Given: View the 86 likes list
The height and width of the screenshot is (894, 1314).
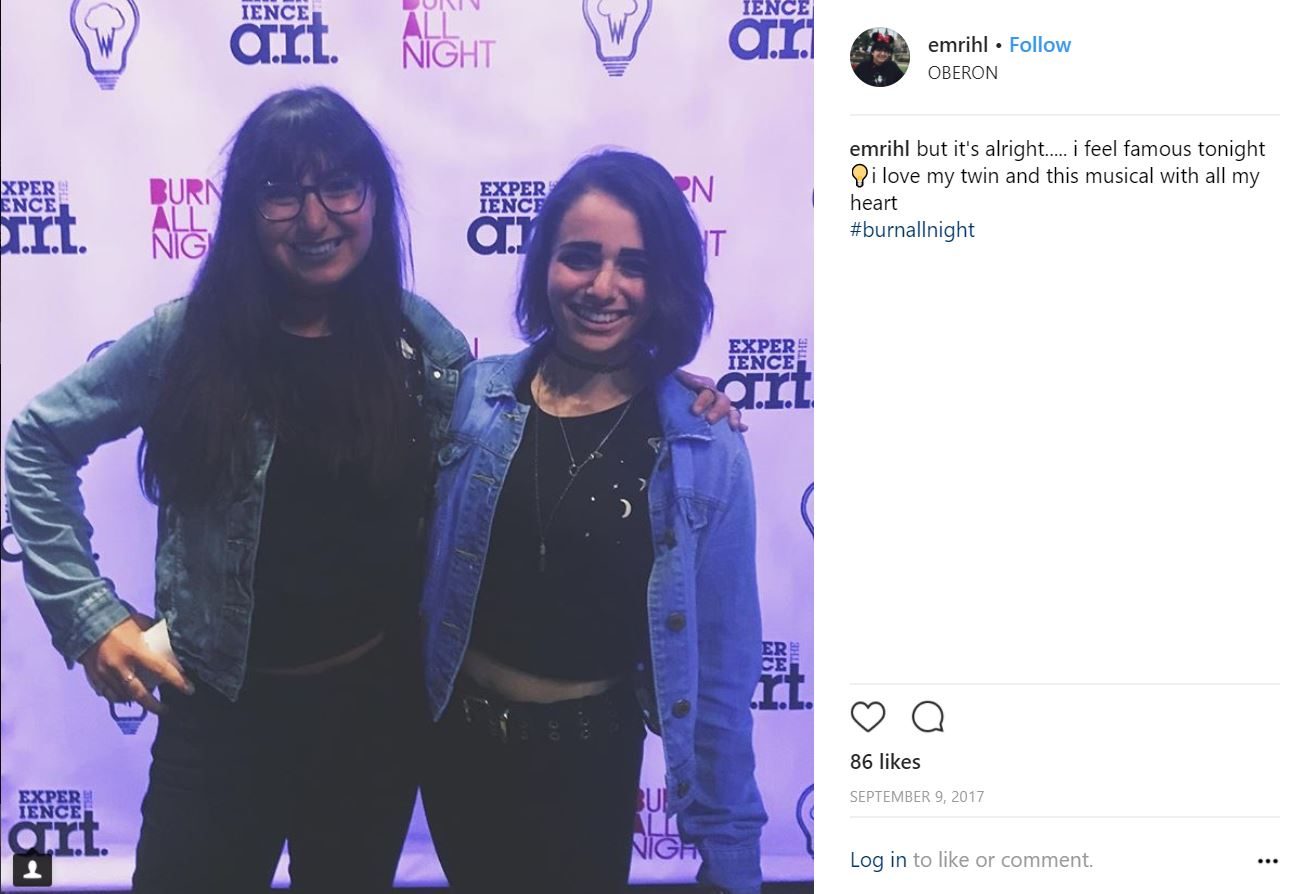Looking at the screenshot, I should coord(885,762).
